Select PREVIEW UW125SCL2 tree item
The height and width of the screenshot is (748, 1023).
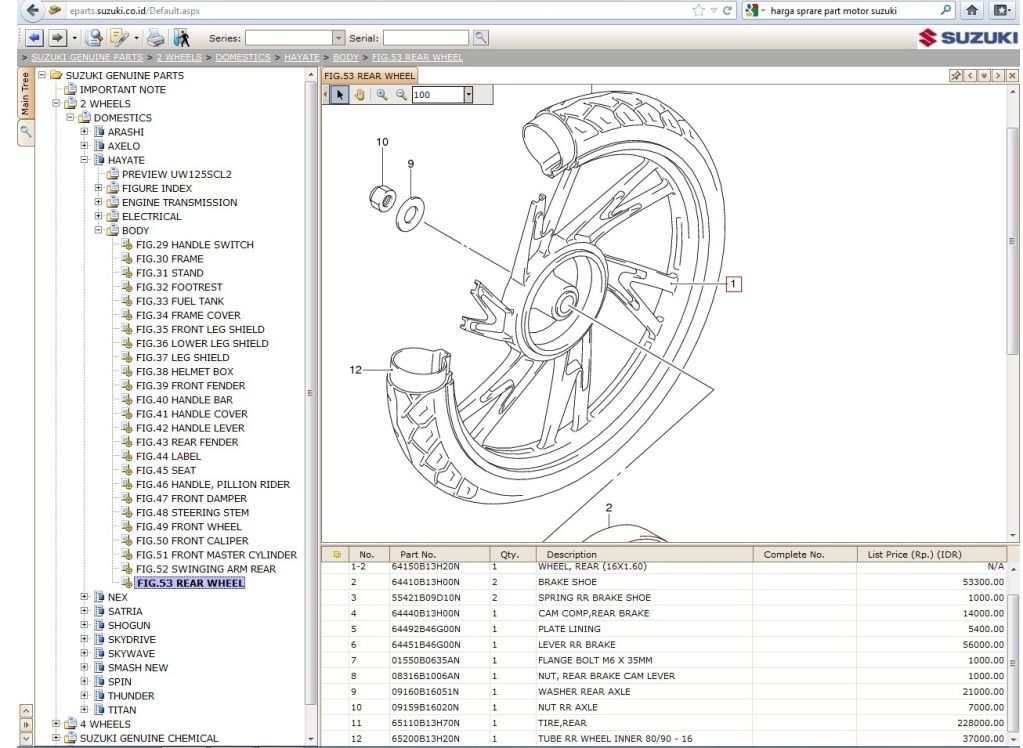(x=177, y=174)
